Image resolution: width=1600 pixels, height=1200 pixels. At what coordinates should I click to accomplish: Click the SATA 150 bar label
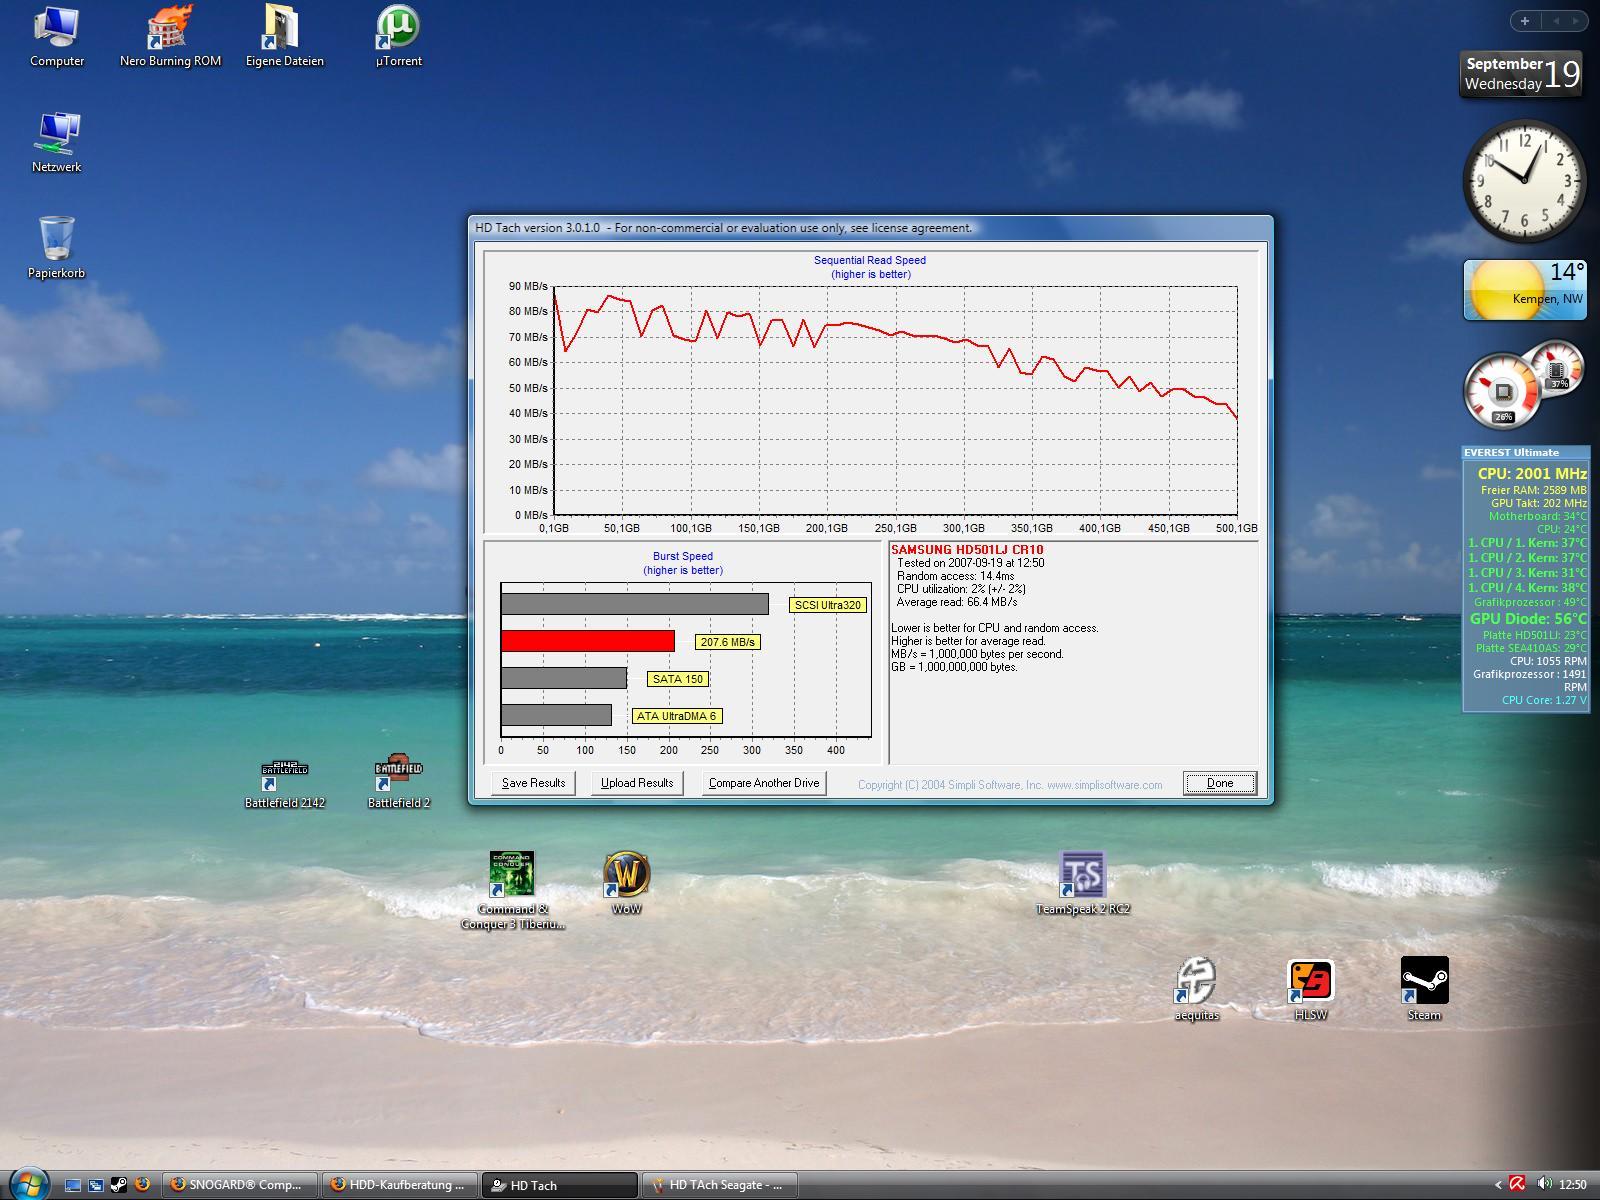pos(677,679)
